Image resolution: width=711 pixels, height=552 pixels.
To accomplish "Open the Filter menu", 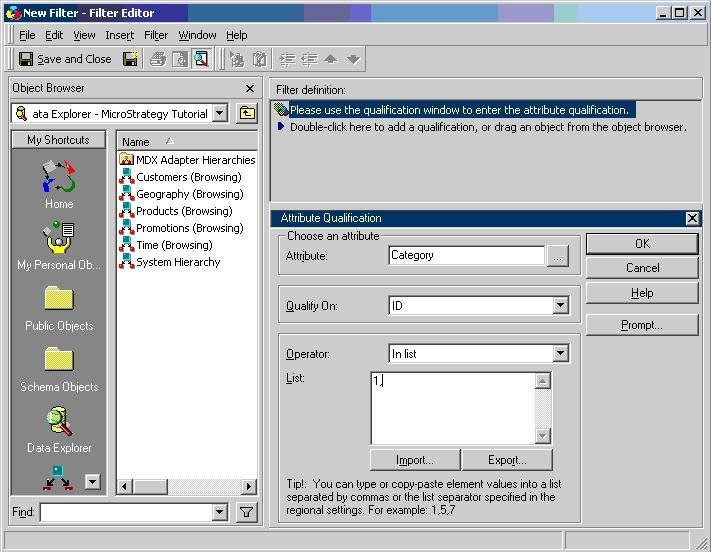I will click(x=156, y=35).
